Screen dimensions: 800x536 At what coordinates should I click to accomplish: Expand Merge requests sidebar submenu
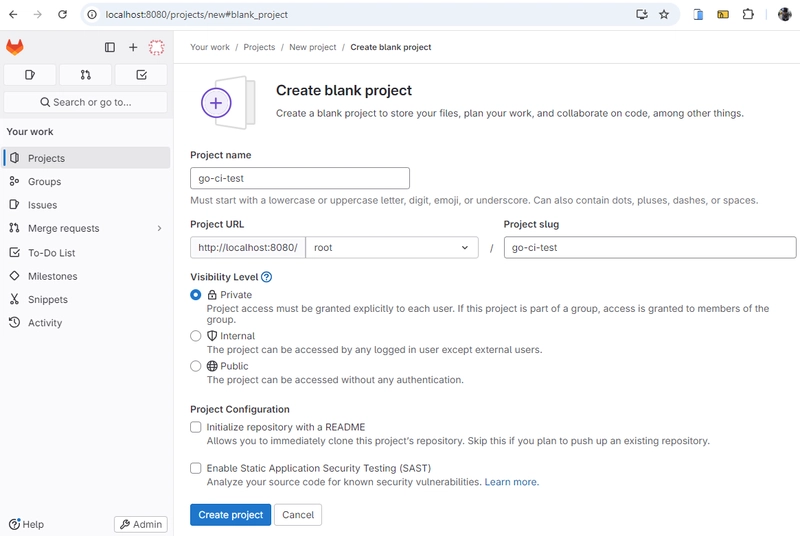159,229
